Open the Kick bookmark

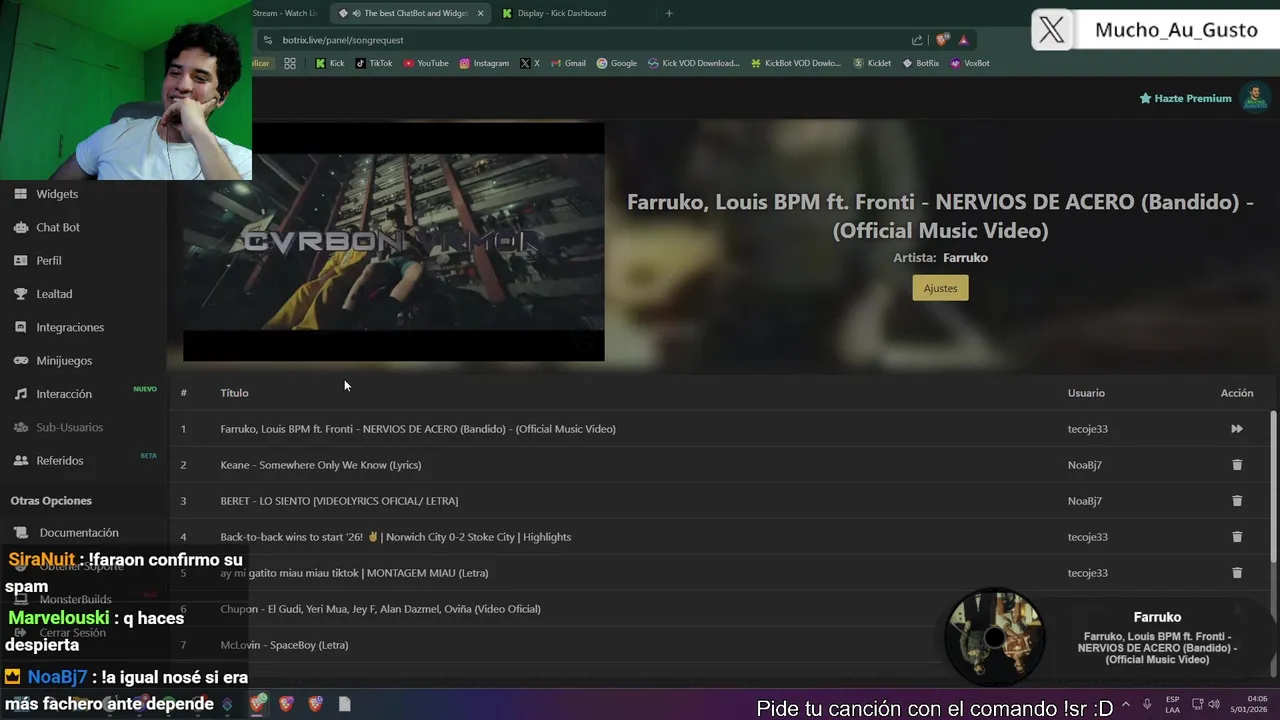coord(329,63)
